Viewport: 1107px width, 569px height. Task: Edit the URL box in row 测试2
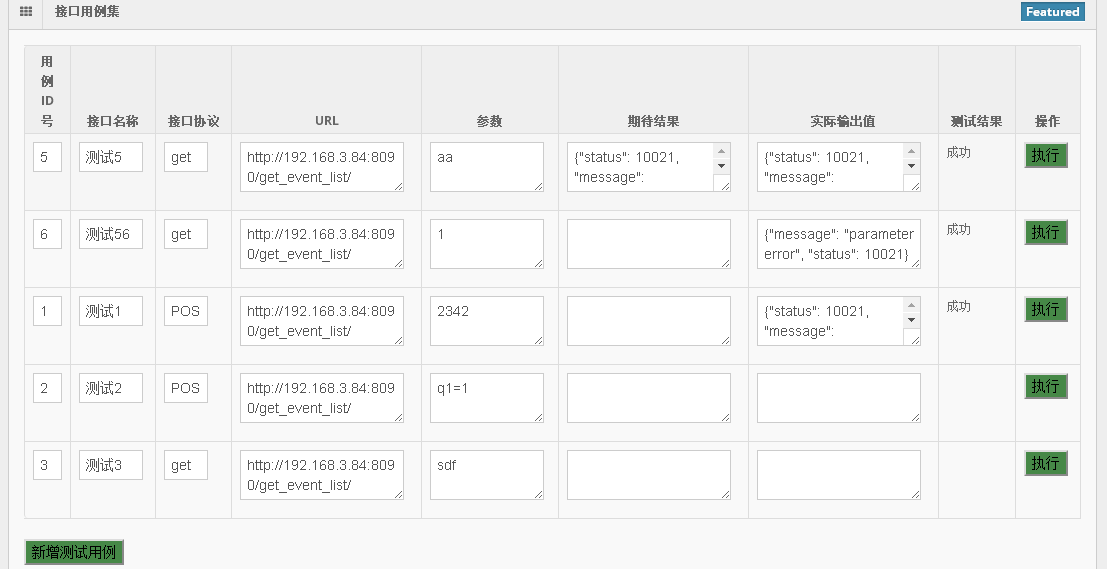[322, 397]
